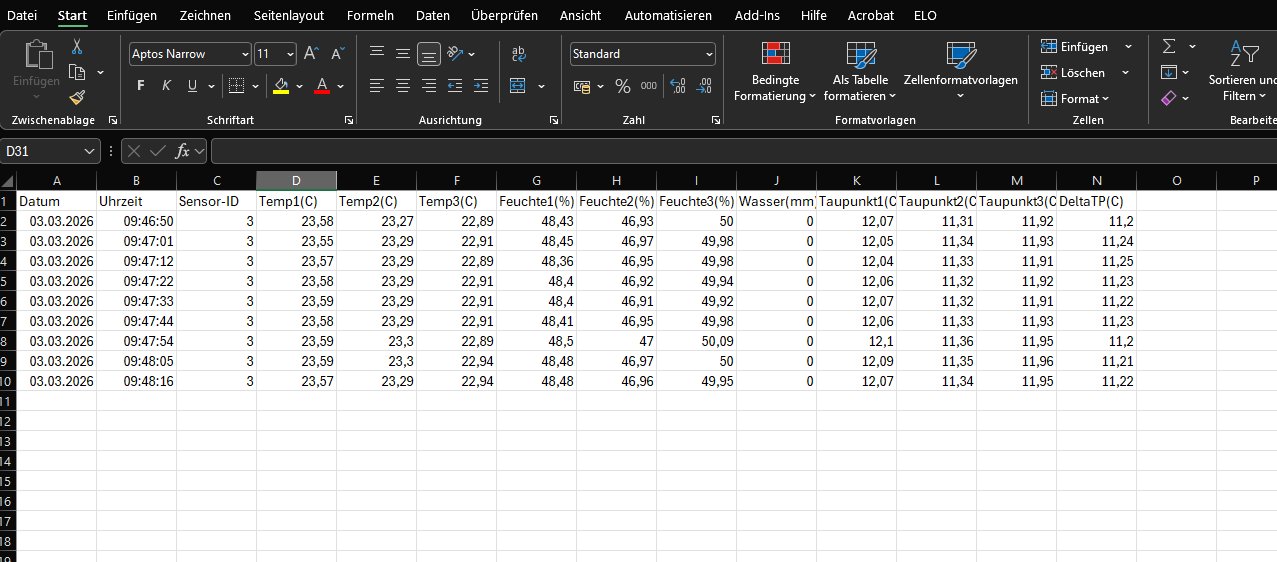Click into the formula bar field
The image size is (1277, 562).
[744, 151]
